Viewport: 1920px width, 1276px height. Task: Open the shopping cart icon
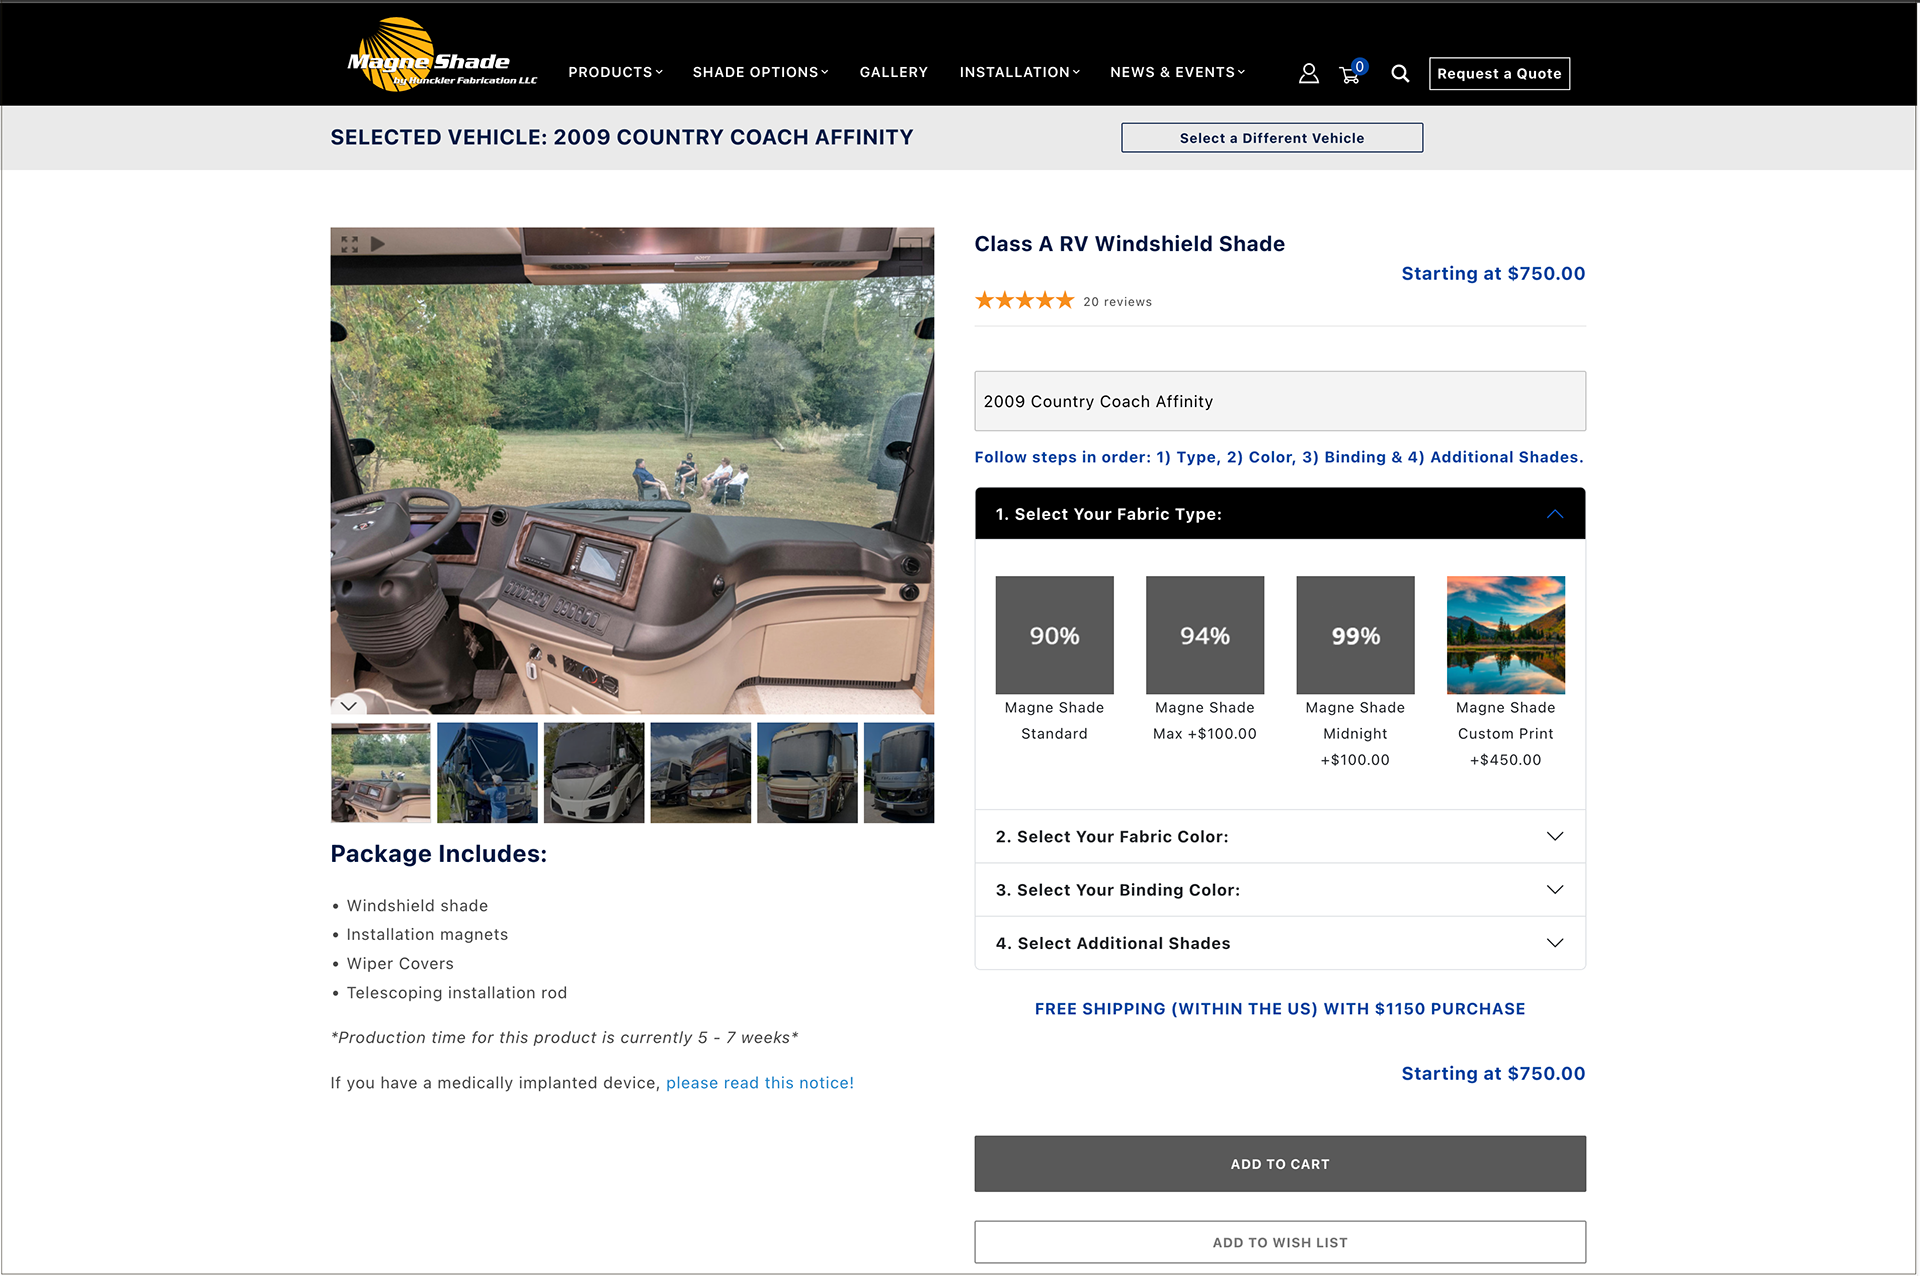pos(1351,73)
